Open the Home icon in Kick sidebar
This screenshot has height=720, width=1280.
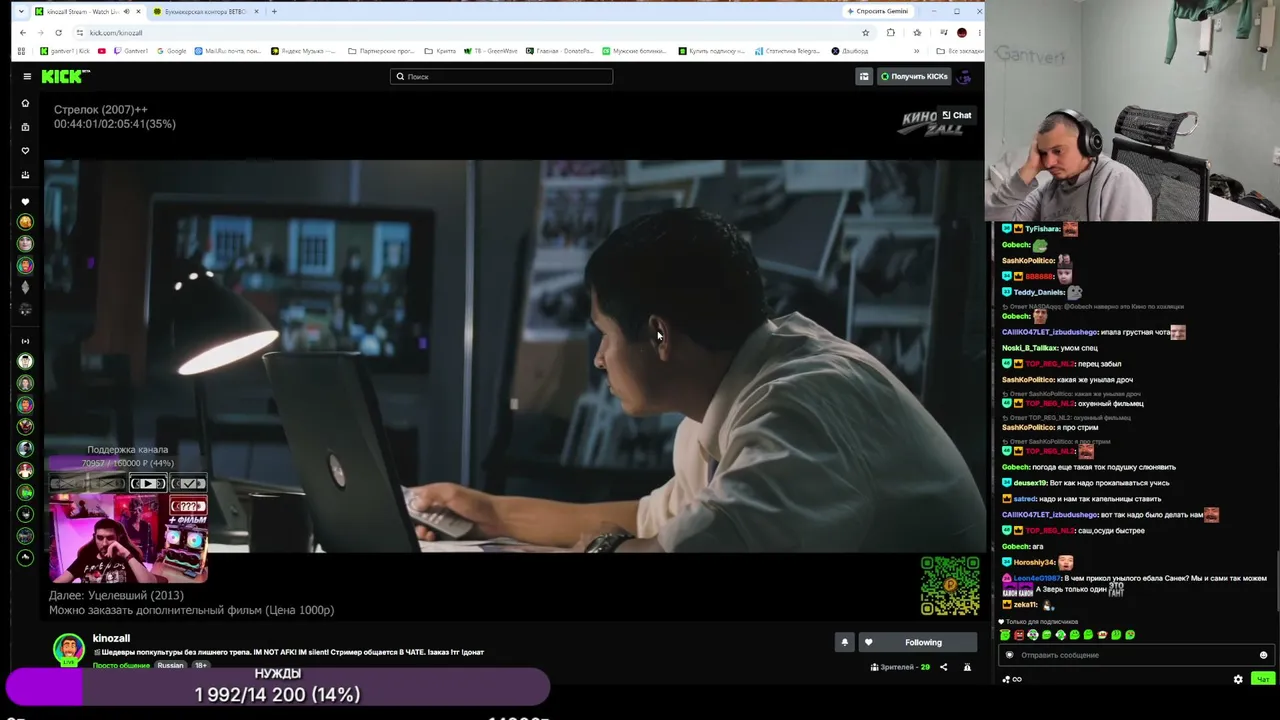[x=25, y=103]
